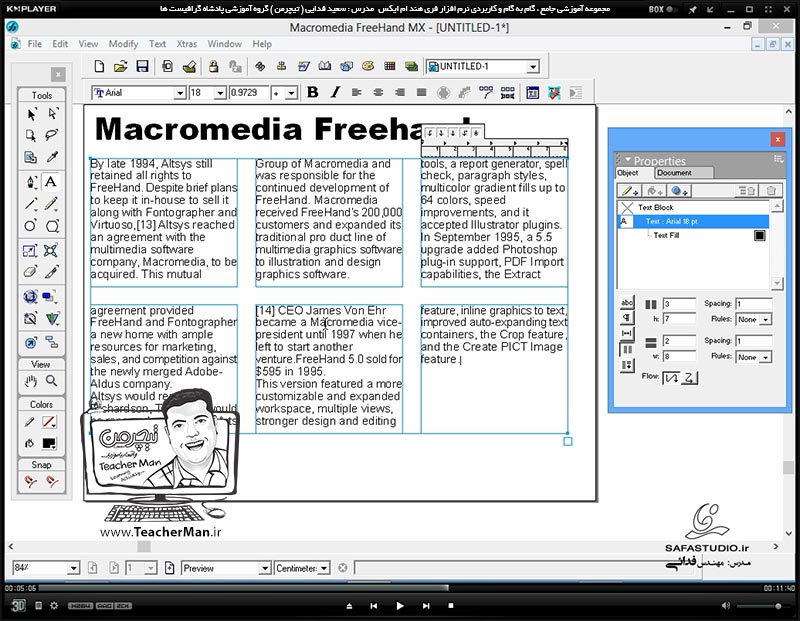Open the font size 18 dropdown
Image resolution: width=800 pixels, height=621 pixels.
[x=220, y=93]
